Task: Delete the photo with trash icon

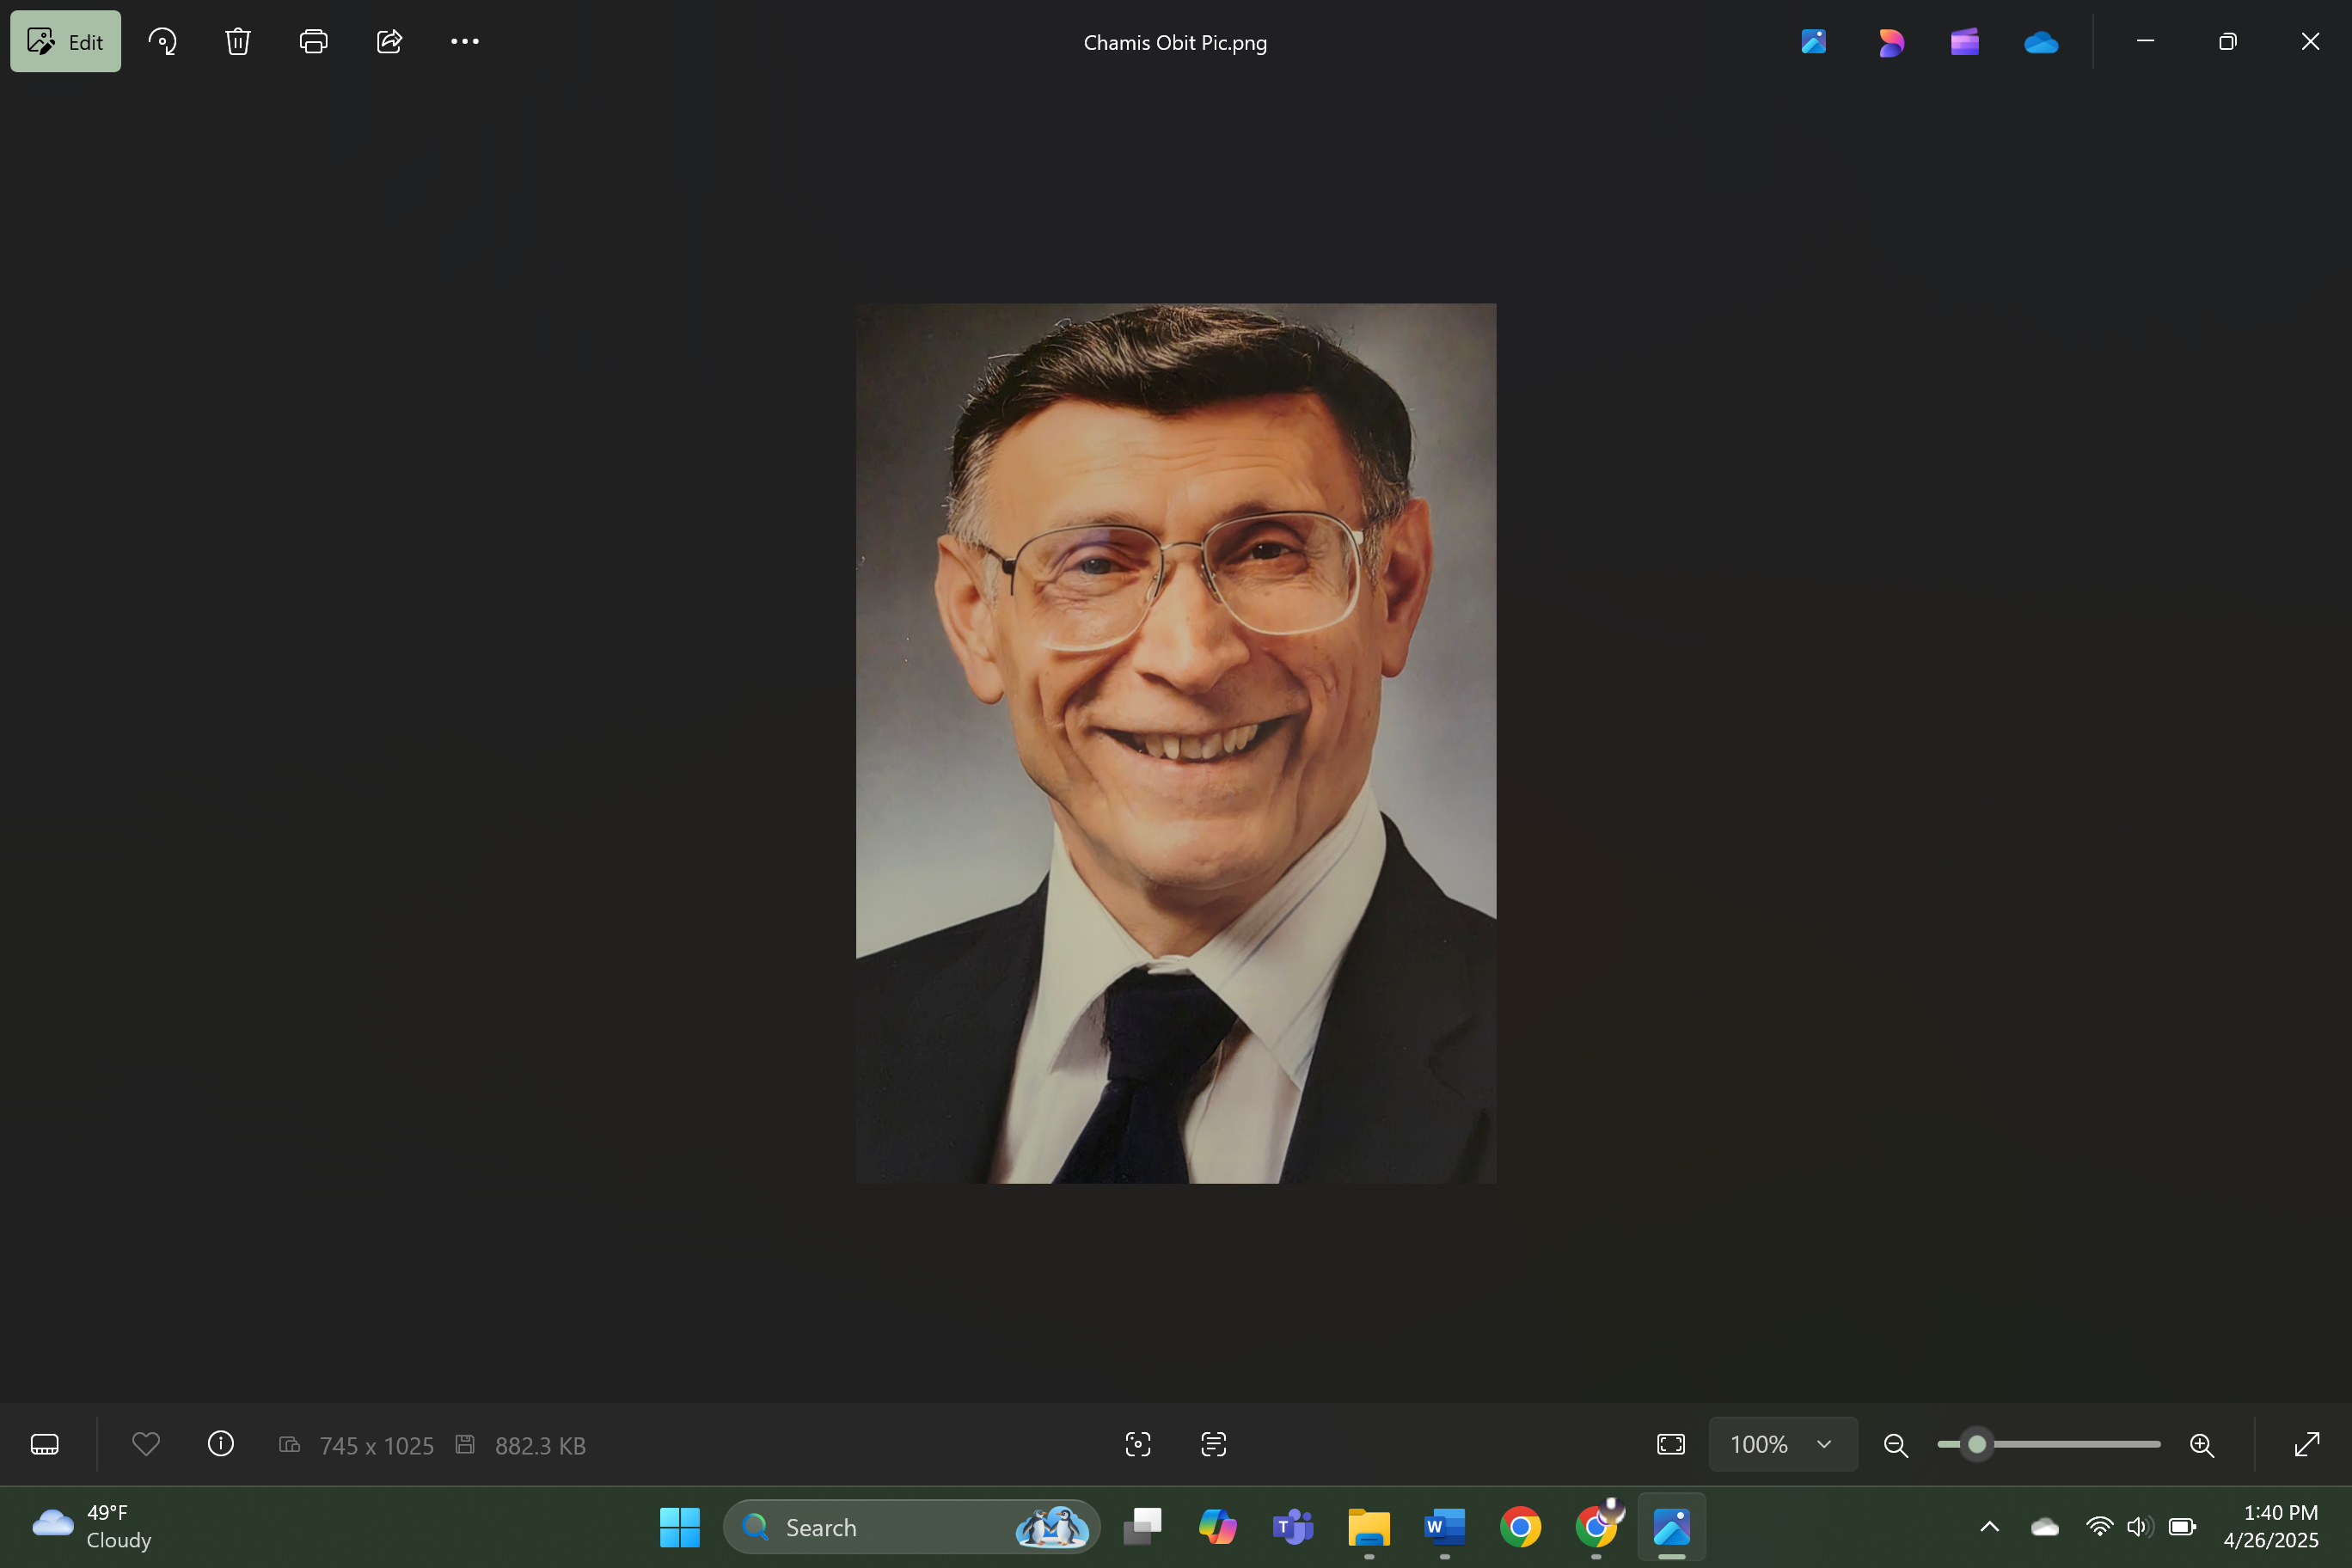Action: point(238,42)
